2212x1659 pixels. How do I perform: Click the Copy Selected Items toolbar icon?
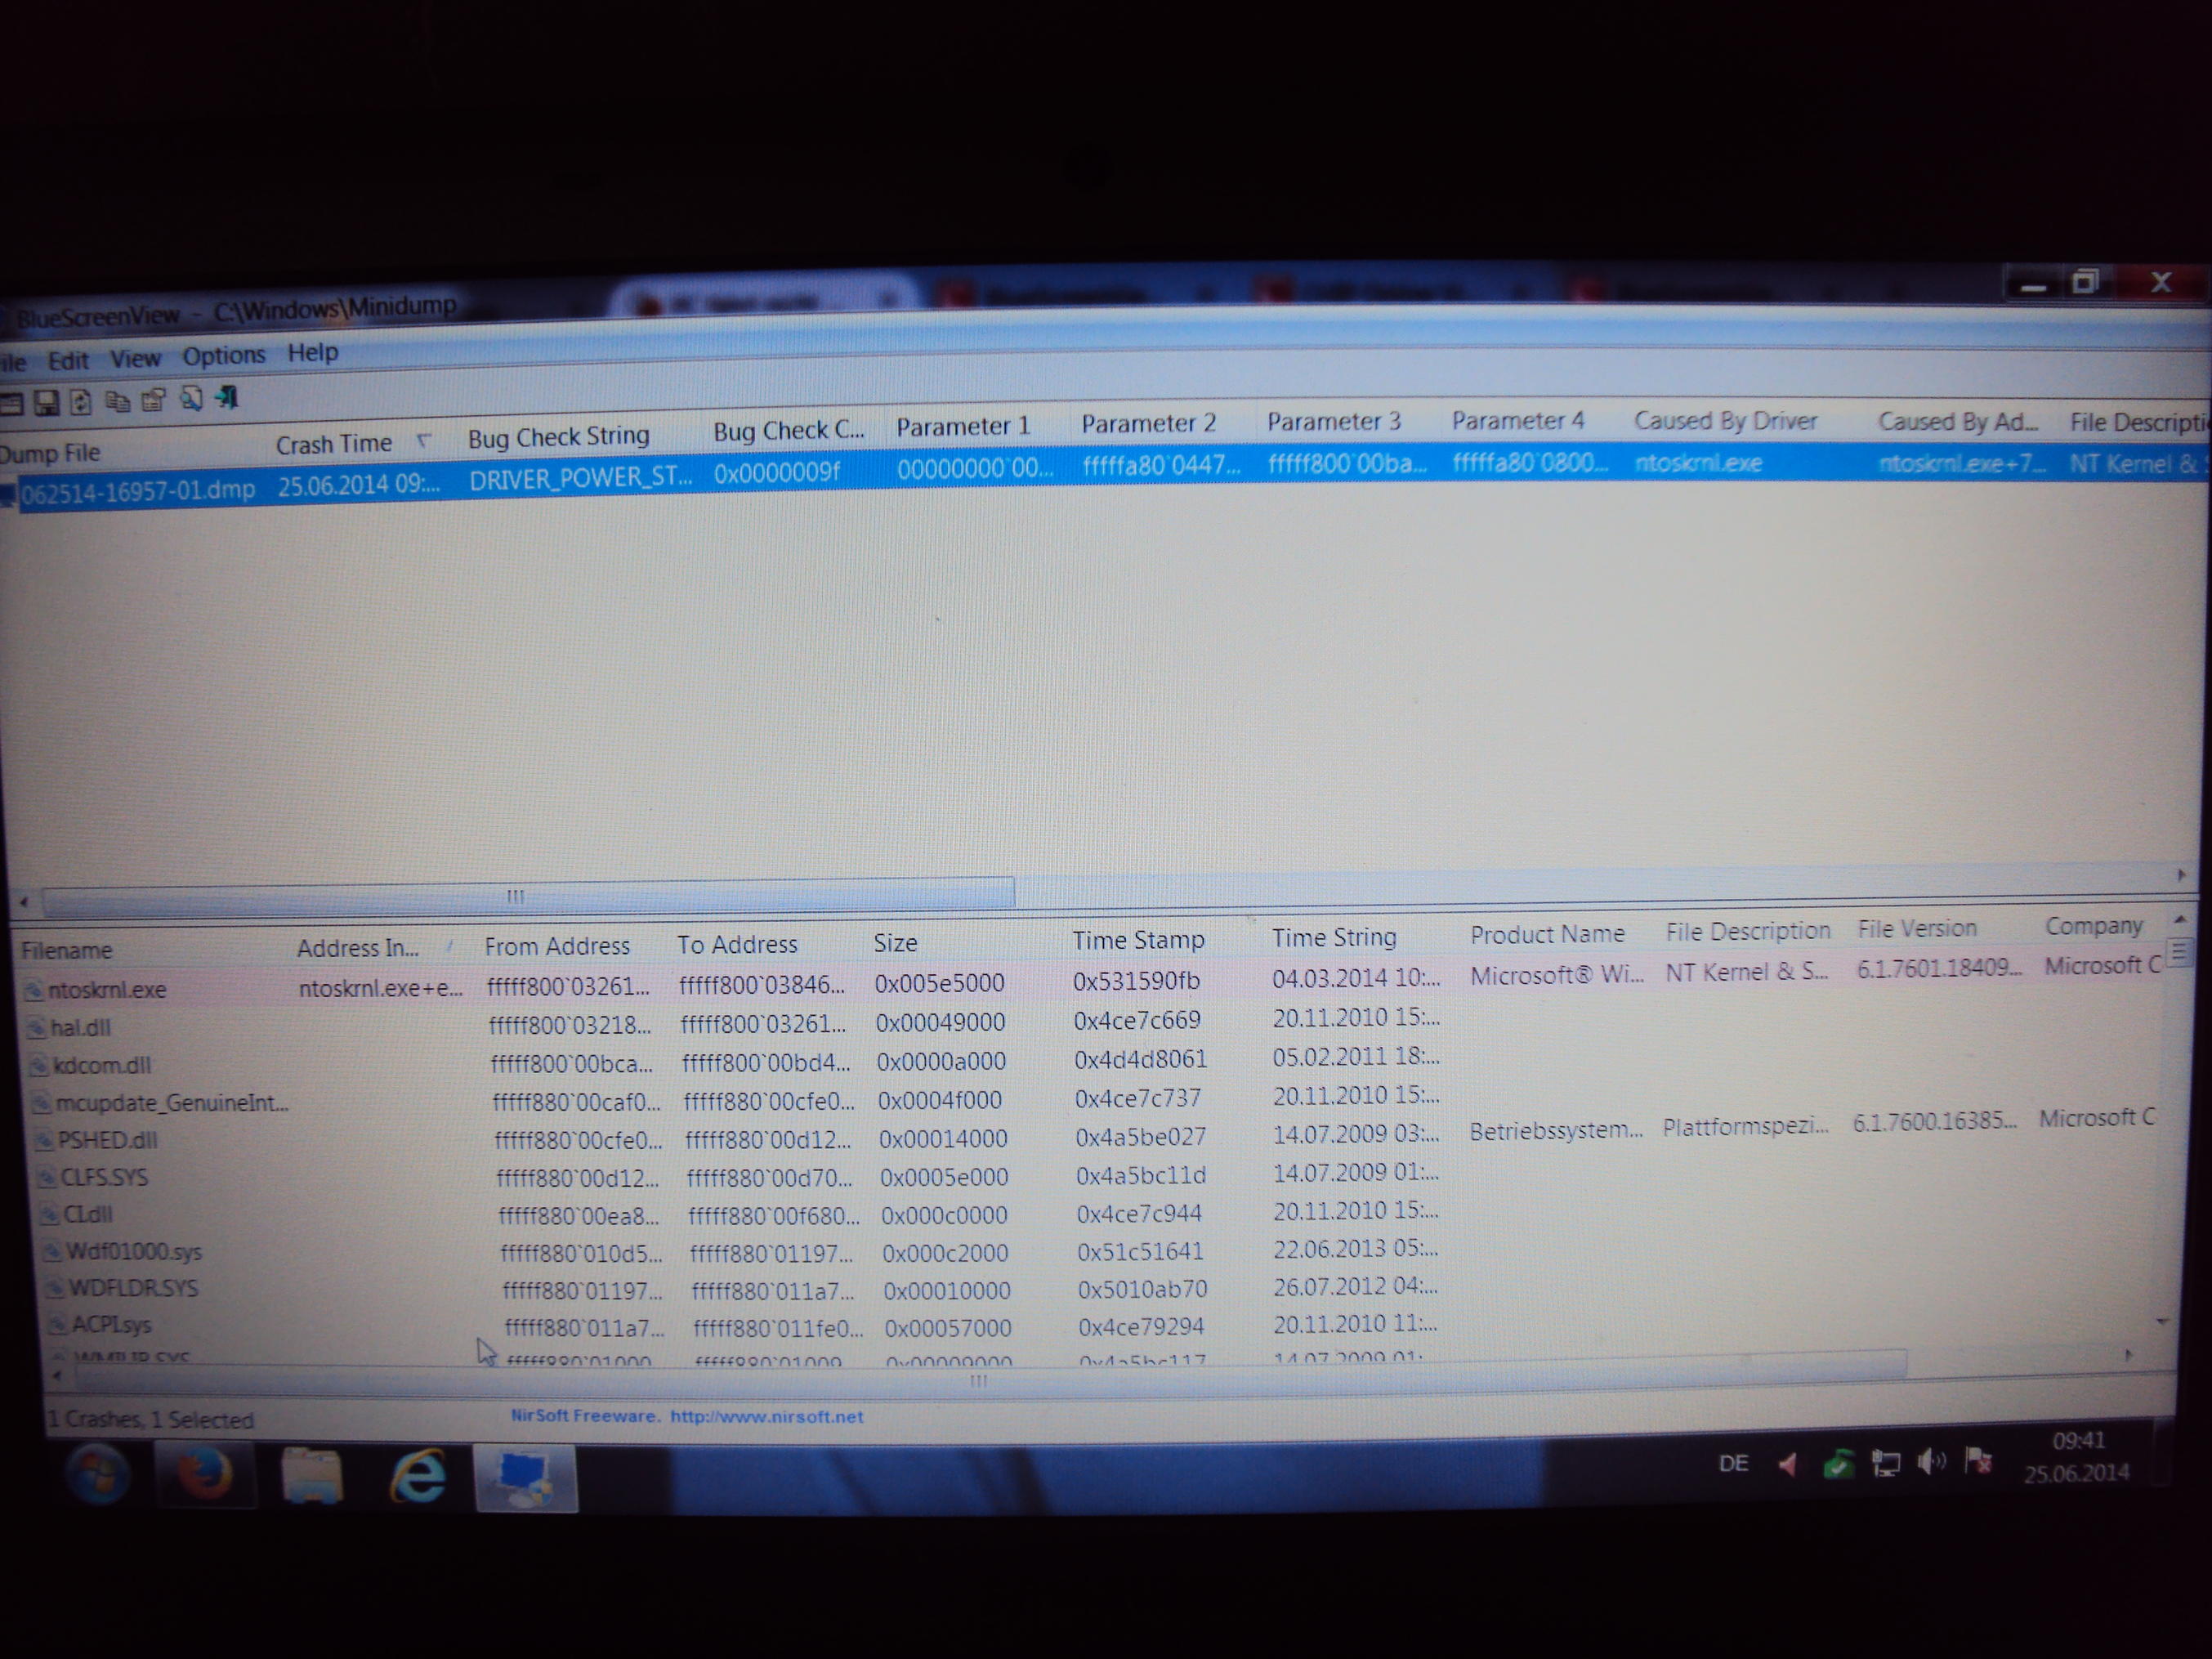[117, 402]
